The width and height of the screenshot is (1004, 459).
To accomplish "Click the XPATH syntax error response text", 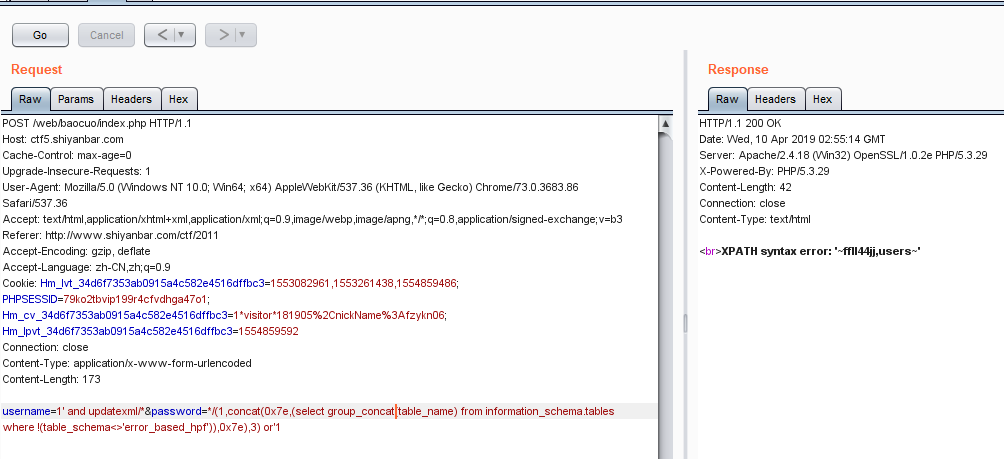I will click(821, 251).
